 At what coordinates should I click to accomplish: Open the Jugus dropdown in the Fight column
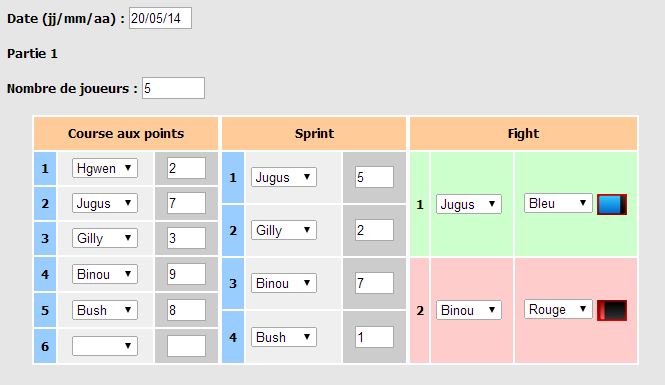pyautogui.click(x=469, y=204)
